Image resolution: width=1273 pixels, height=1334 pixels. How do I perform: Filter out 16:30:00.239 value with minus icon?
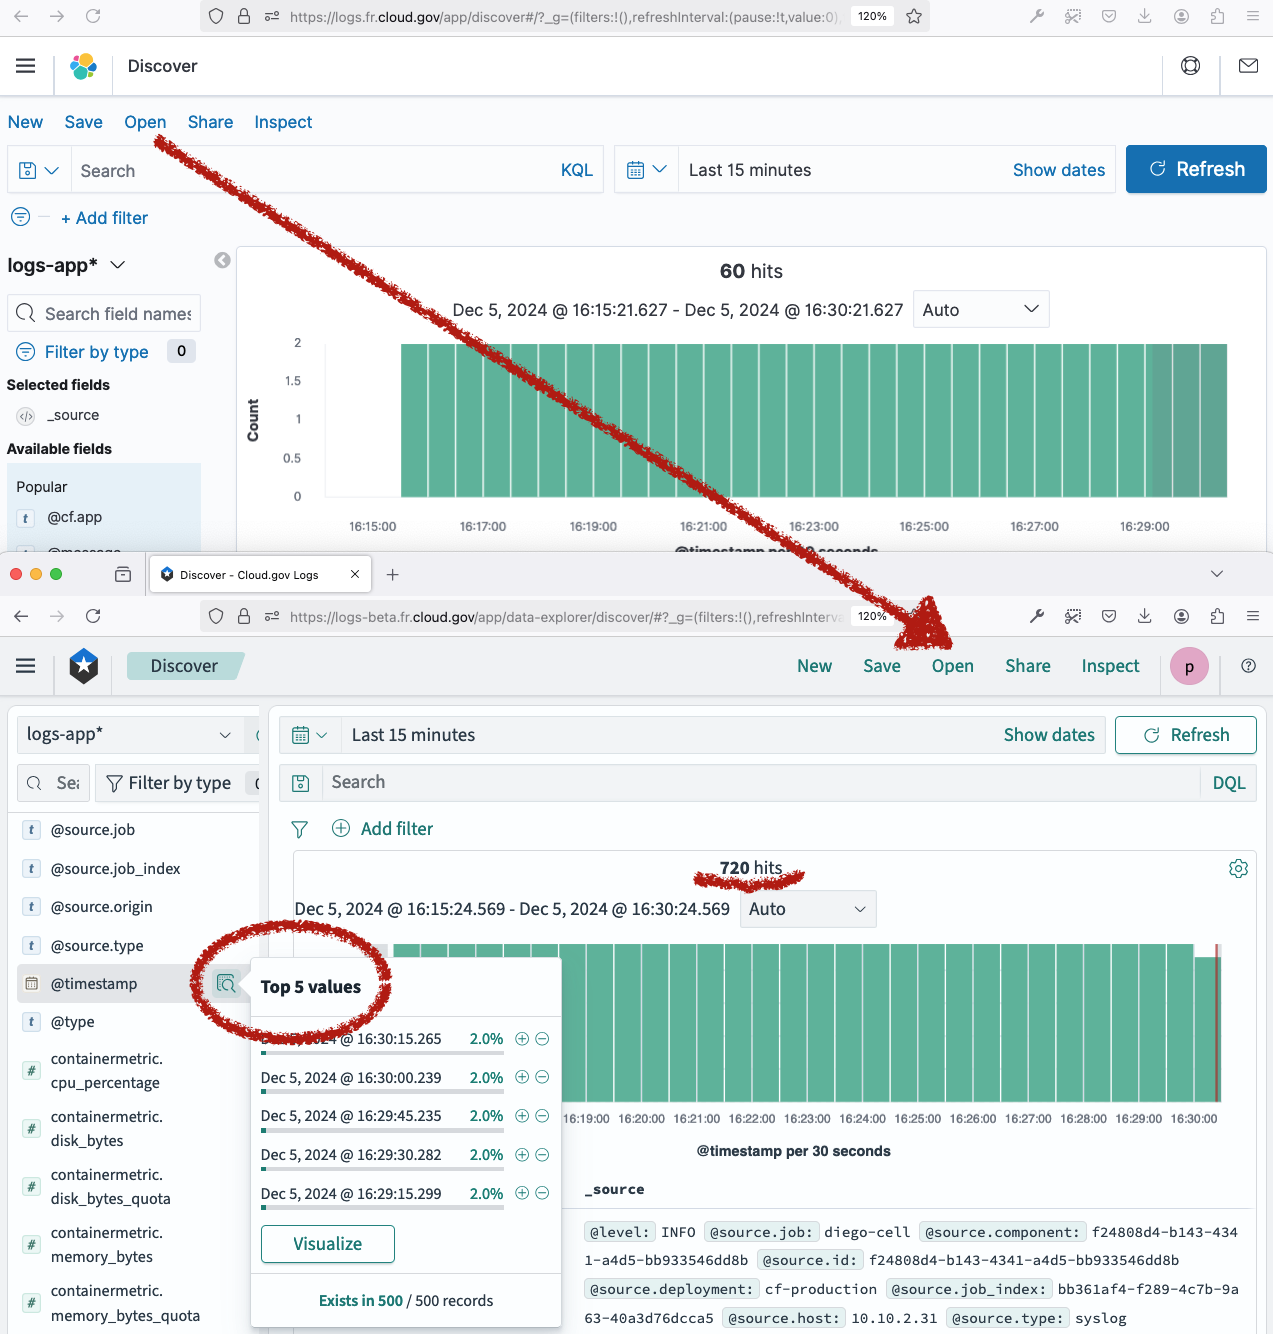tap(542, 1077)
